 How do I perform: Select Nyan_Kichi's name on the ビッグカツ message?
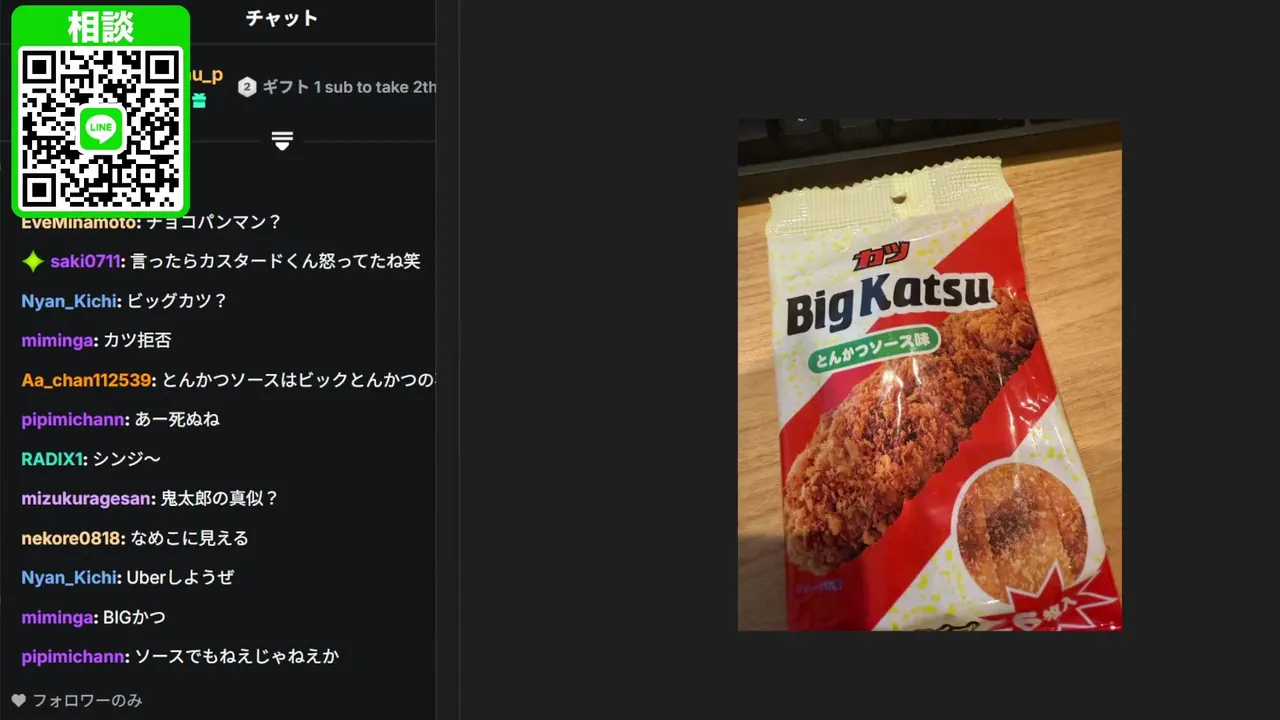pos(69,301)
